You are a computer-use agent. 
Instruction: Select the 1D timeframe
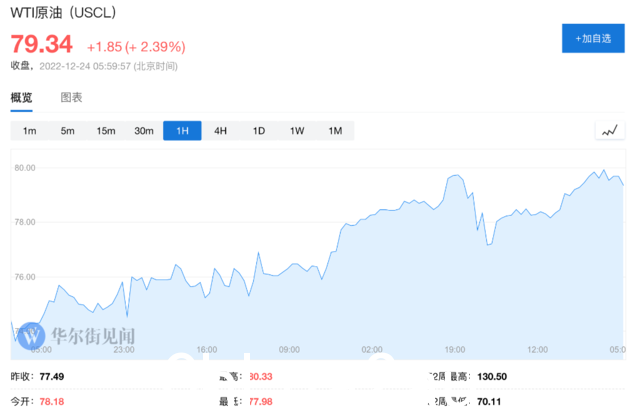coord(258,131)
